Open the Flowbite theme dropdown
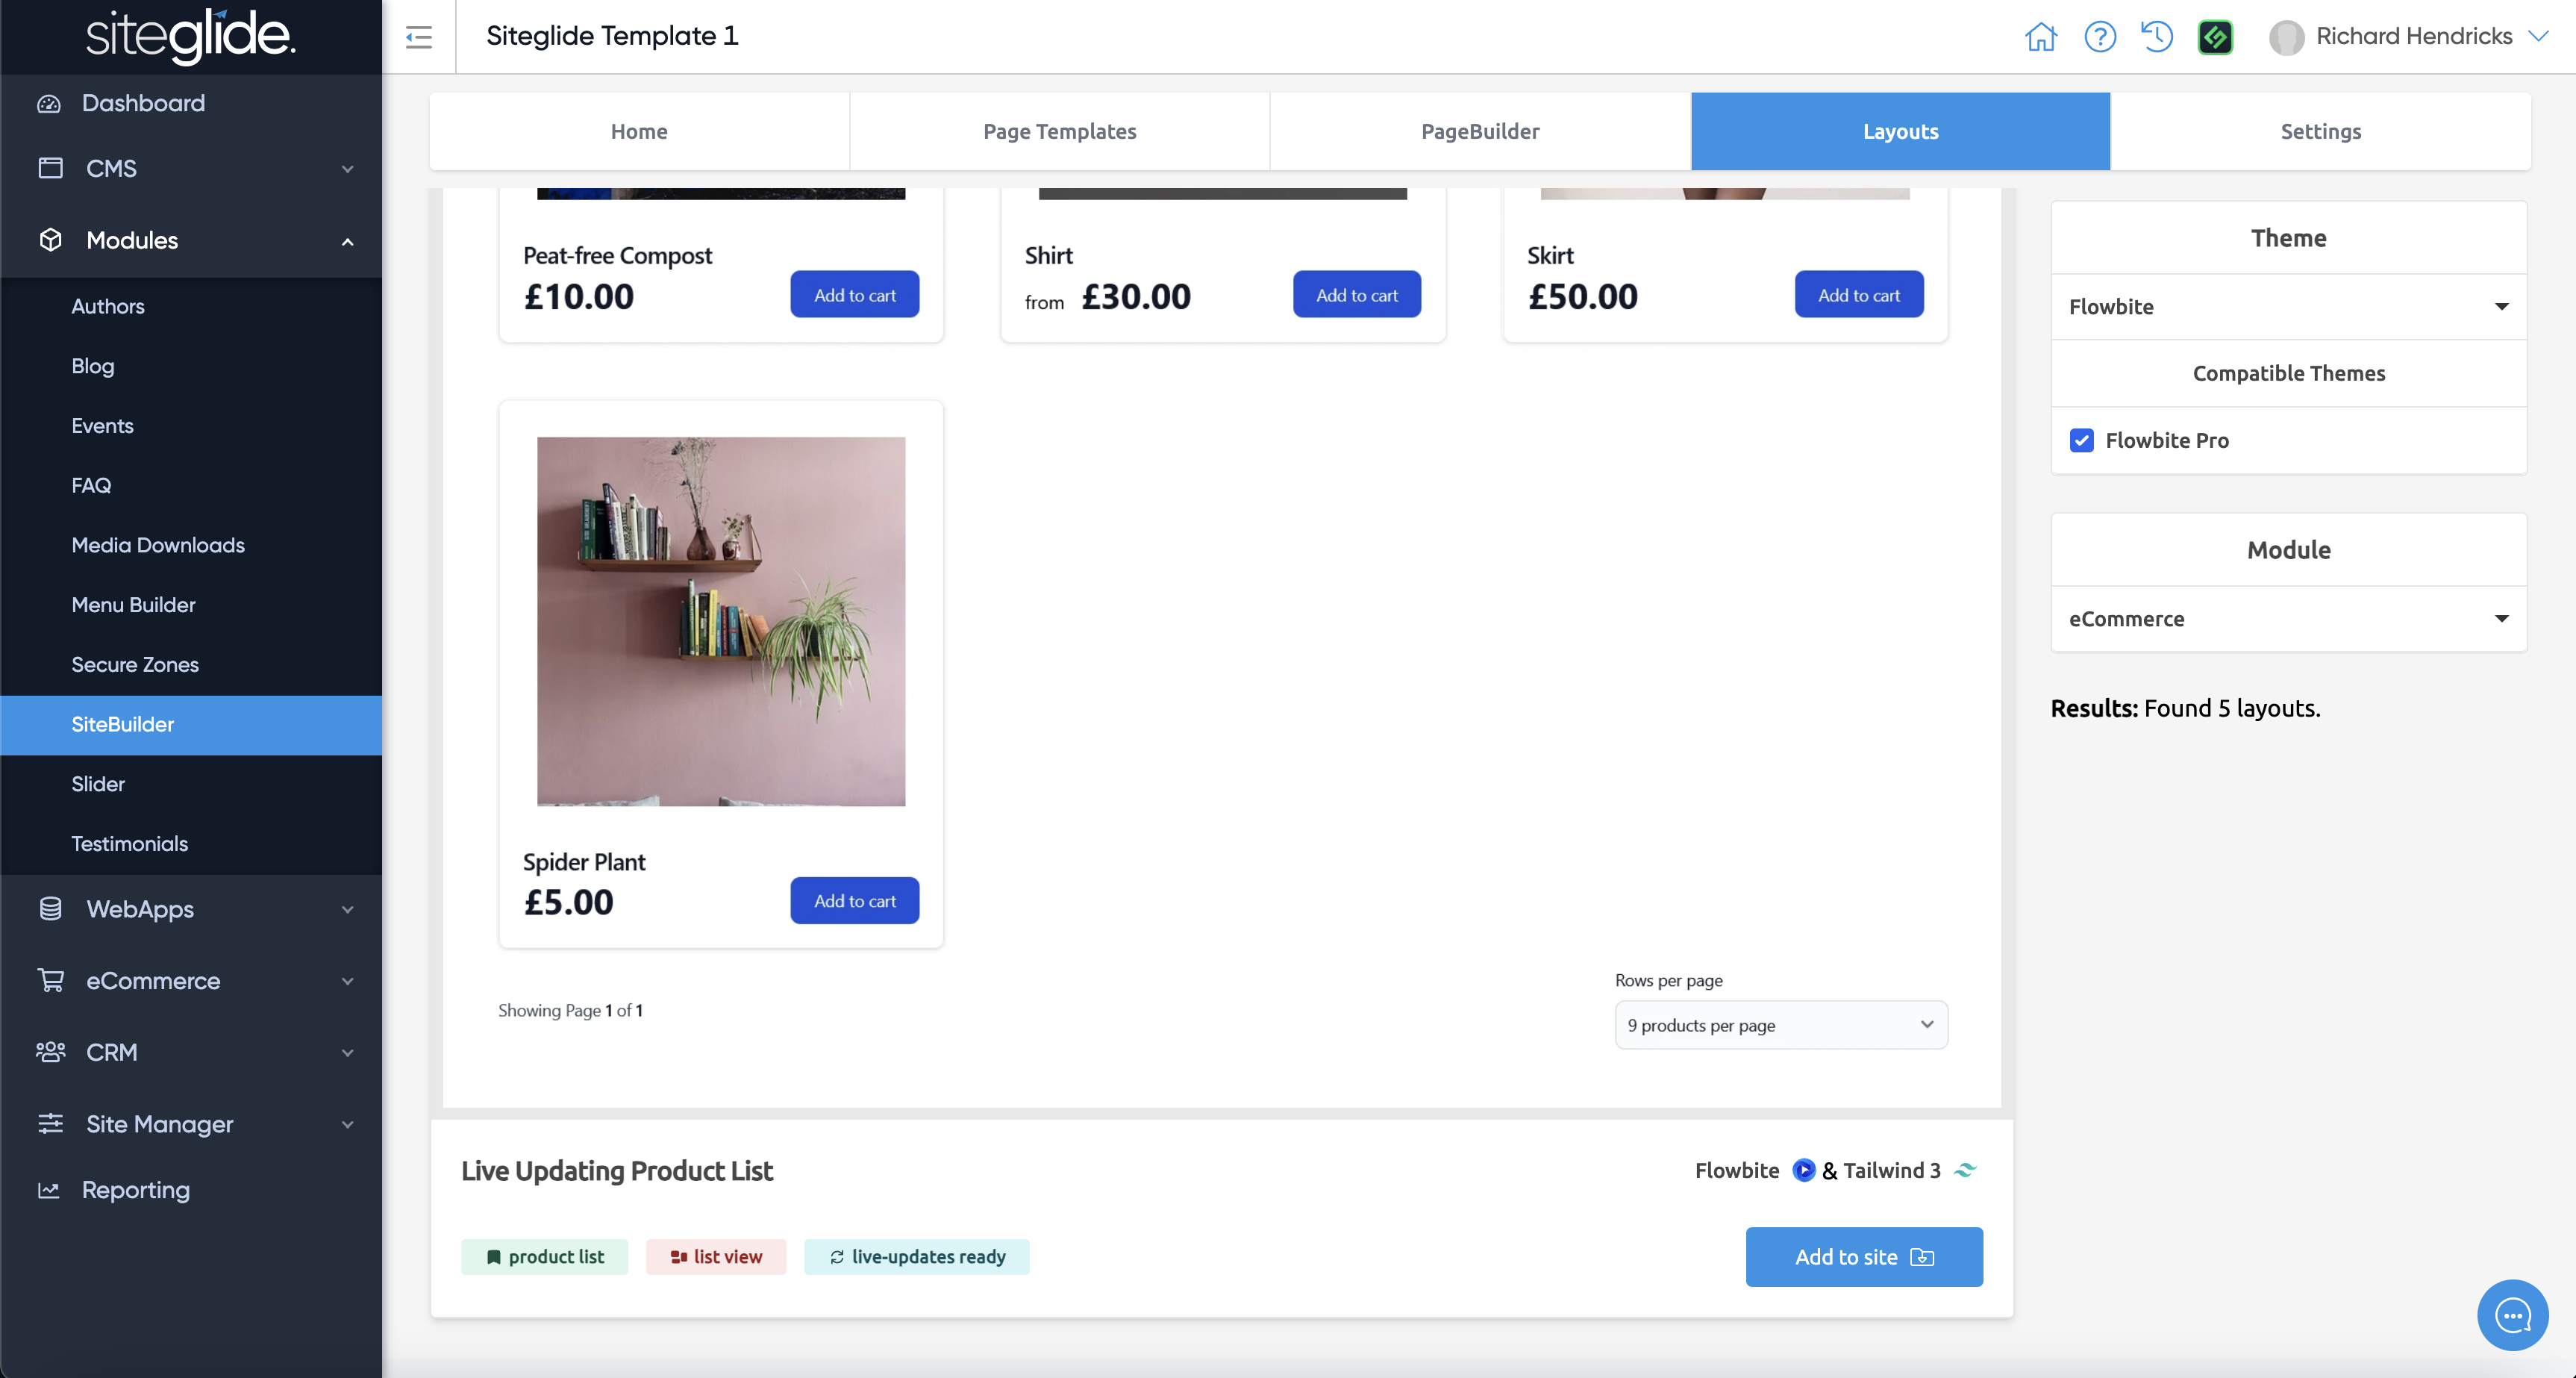The height and width of the screenshot is (1378, 2576). point(2288,307)
